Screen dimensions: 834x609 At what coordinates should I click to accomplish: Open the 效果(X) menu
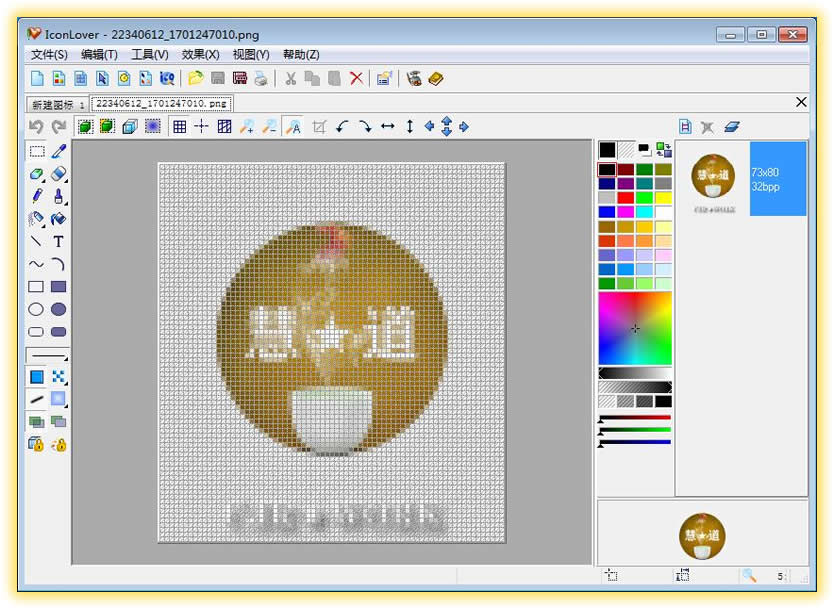(200, 54)
